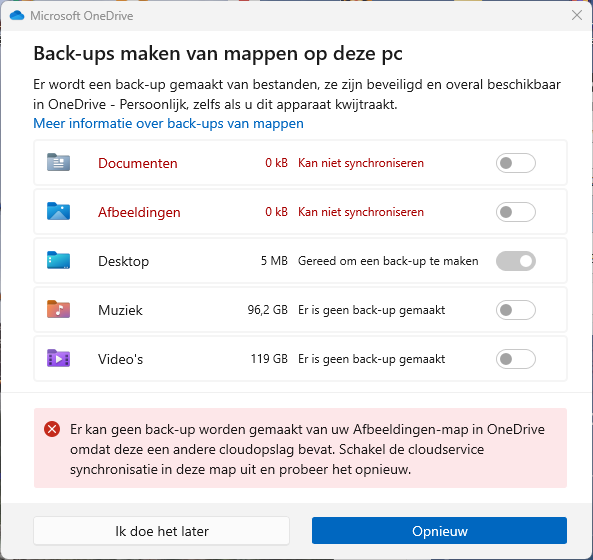Click the Muziek 96,2 GB size text
593x560 pixels.
click(267, 310)
